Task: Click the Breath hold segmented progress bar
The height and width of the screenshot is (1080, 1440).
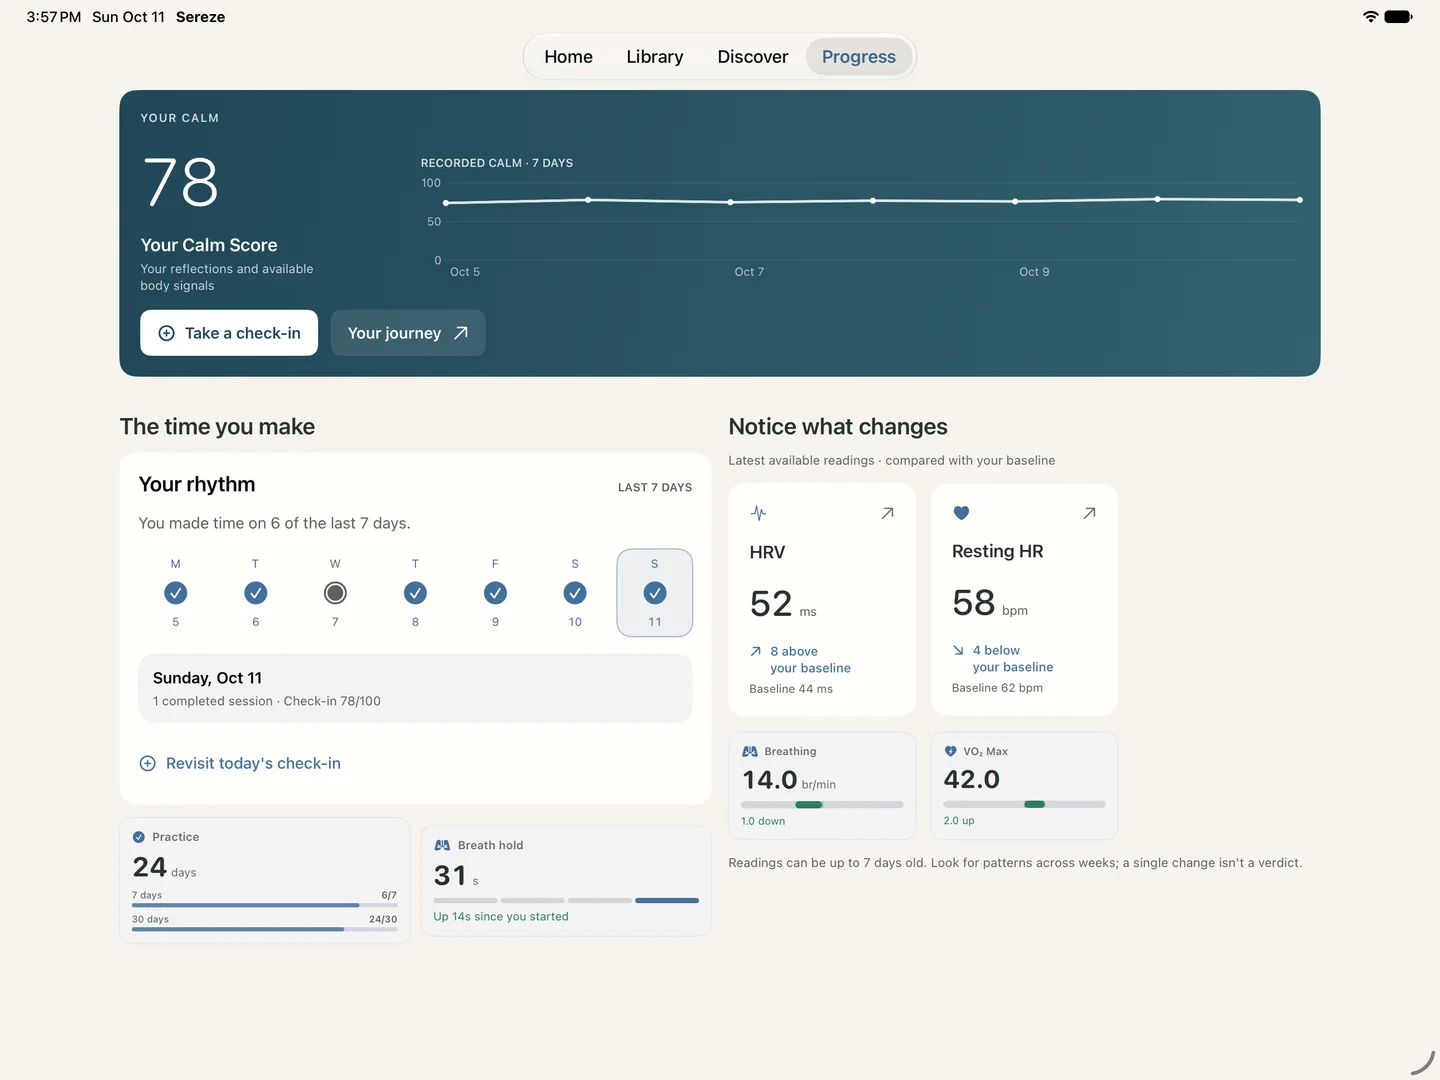Action: coord(566,900)
